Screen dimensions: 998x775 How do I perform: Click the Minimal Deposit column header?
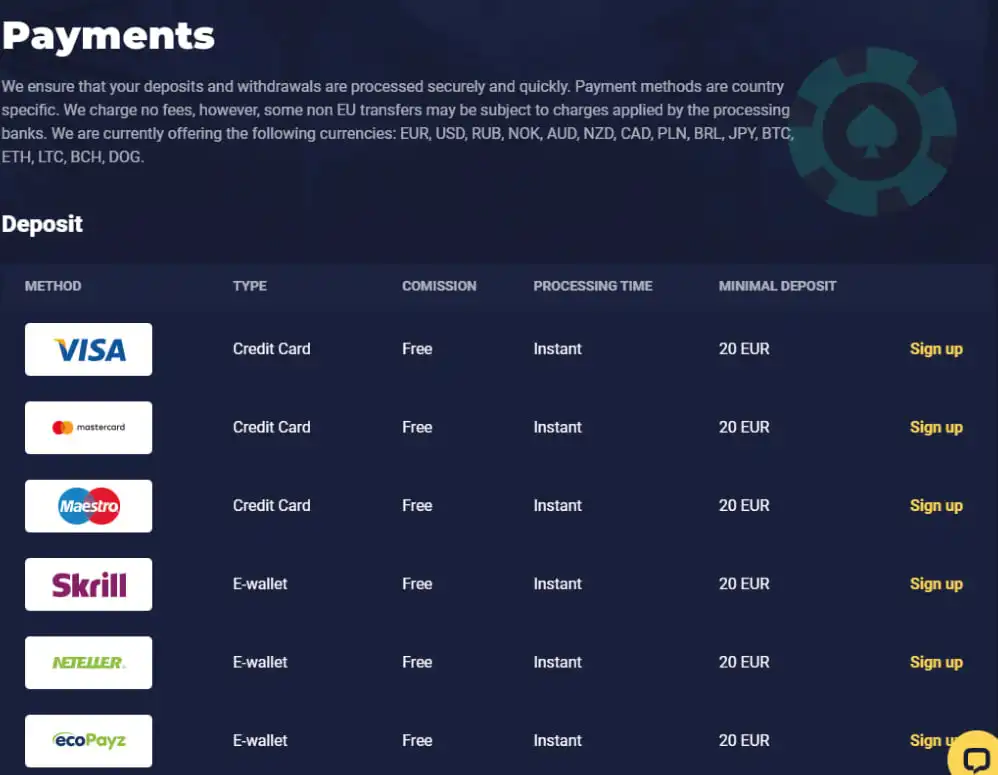click(x=777, y=286)
